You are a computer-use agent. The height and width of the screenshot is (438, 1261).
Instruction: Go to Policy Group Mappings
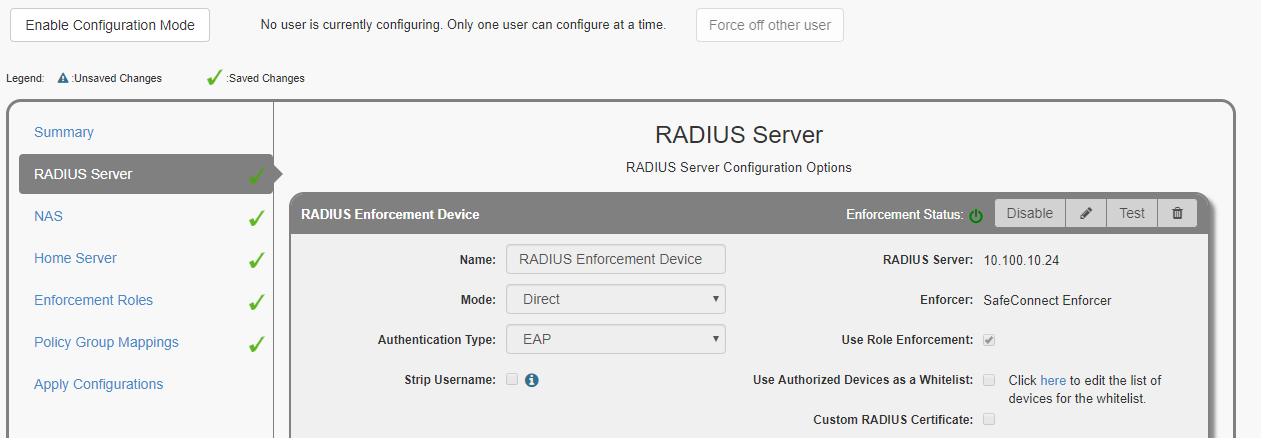click(106, 342)
